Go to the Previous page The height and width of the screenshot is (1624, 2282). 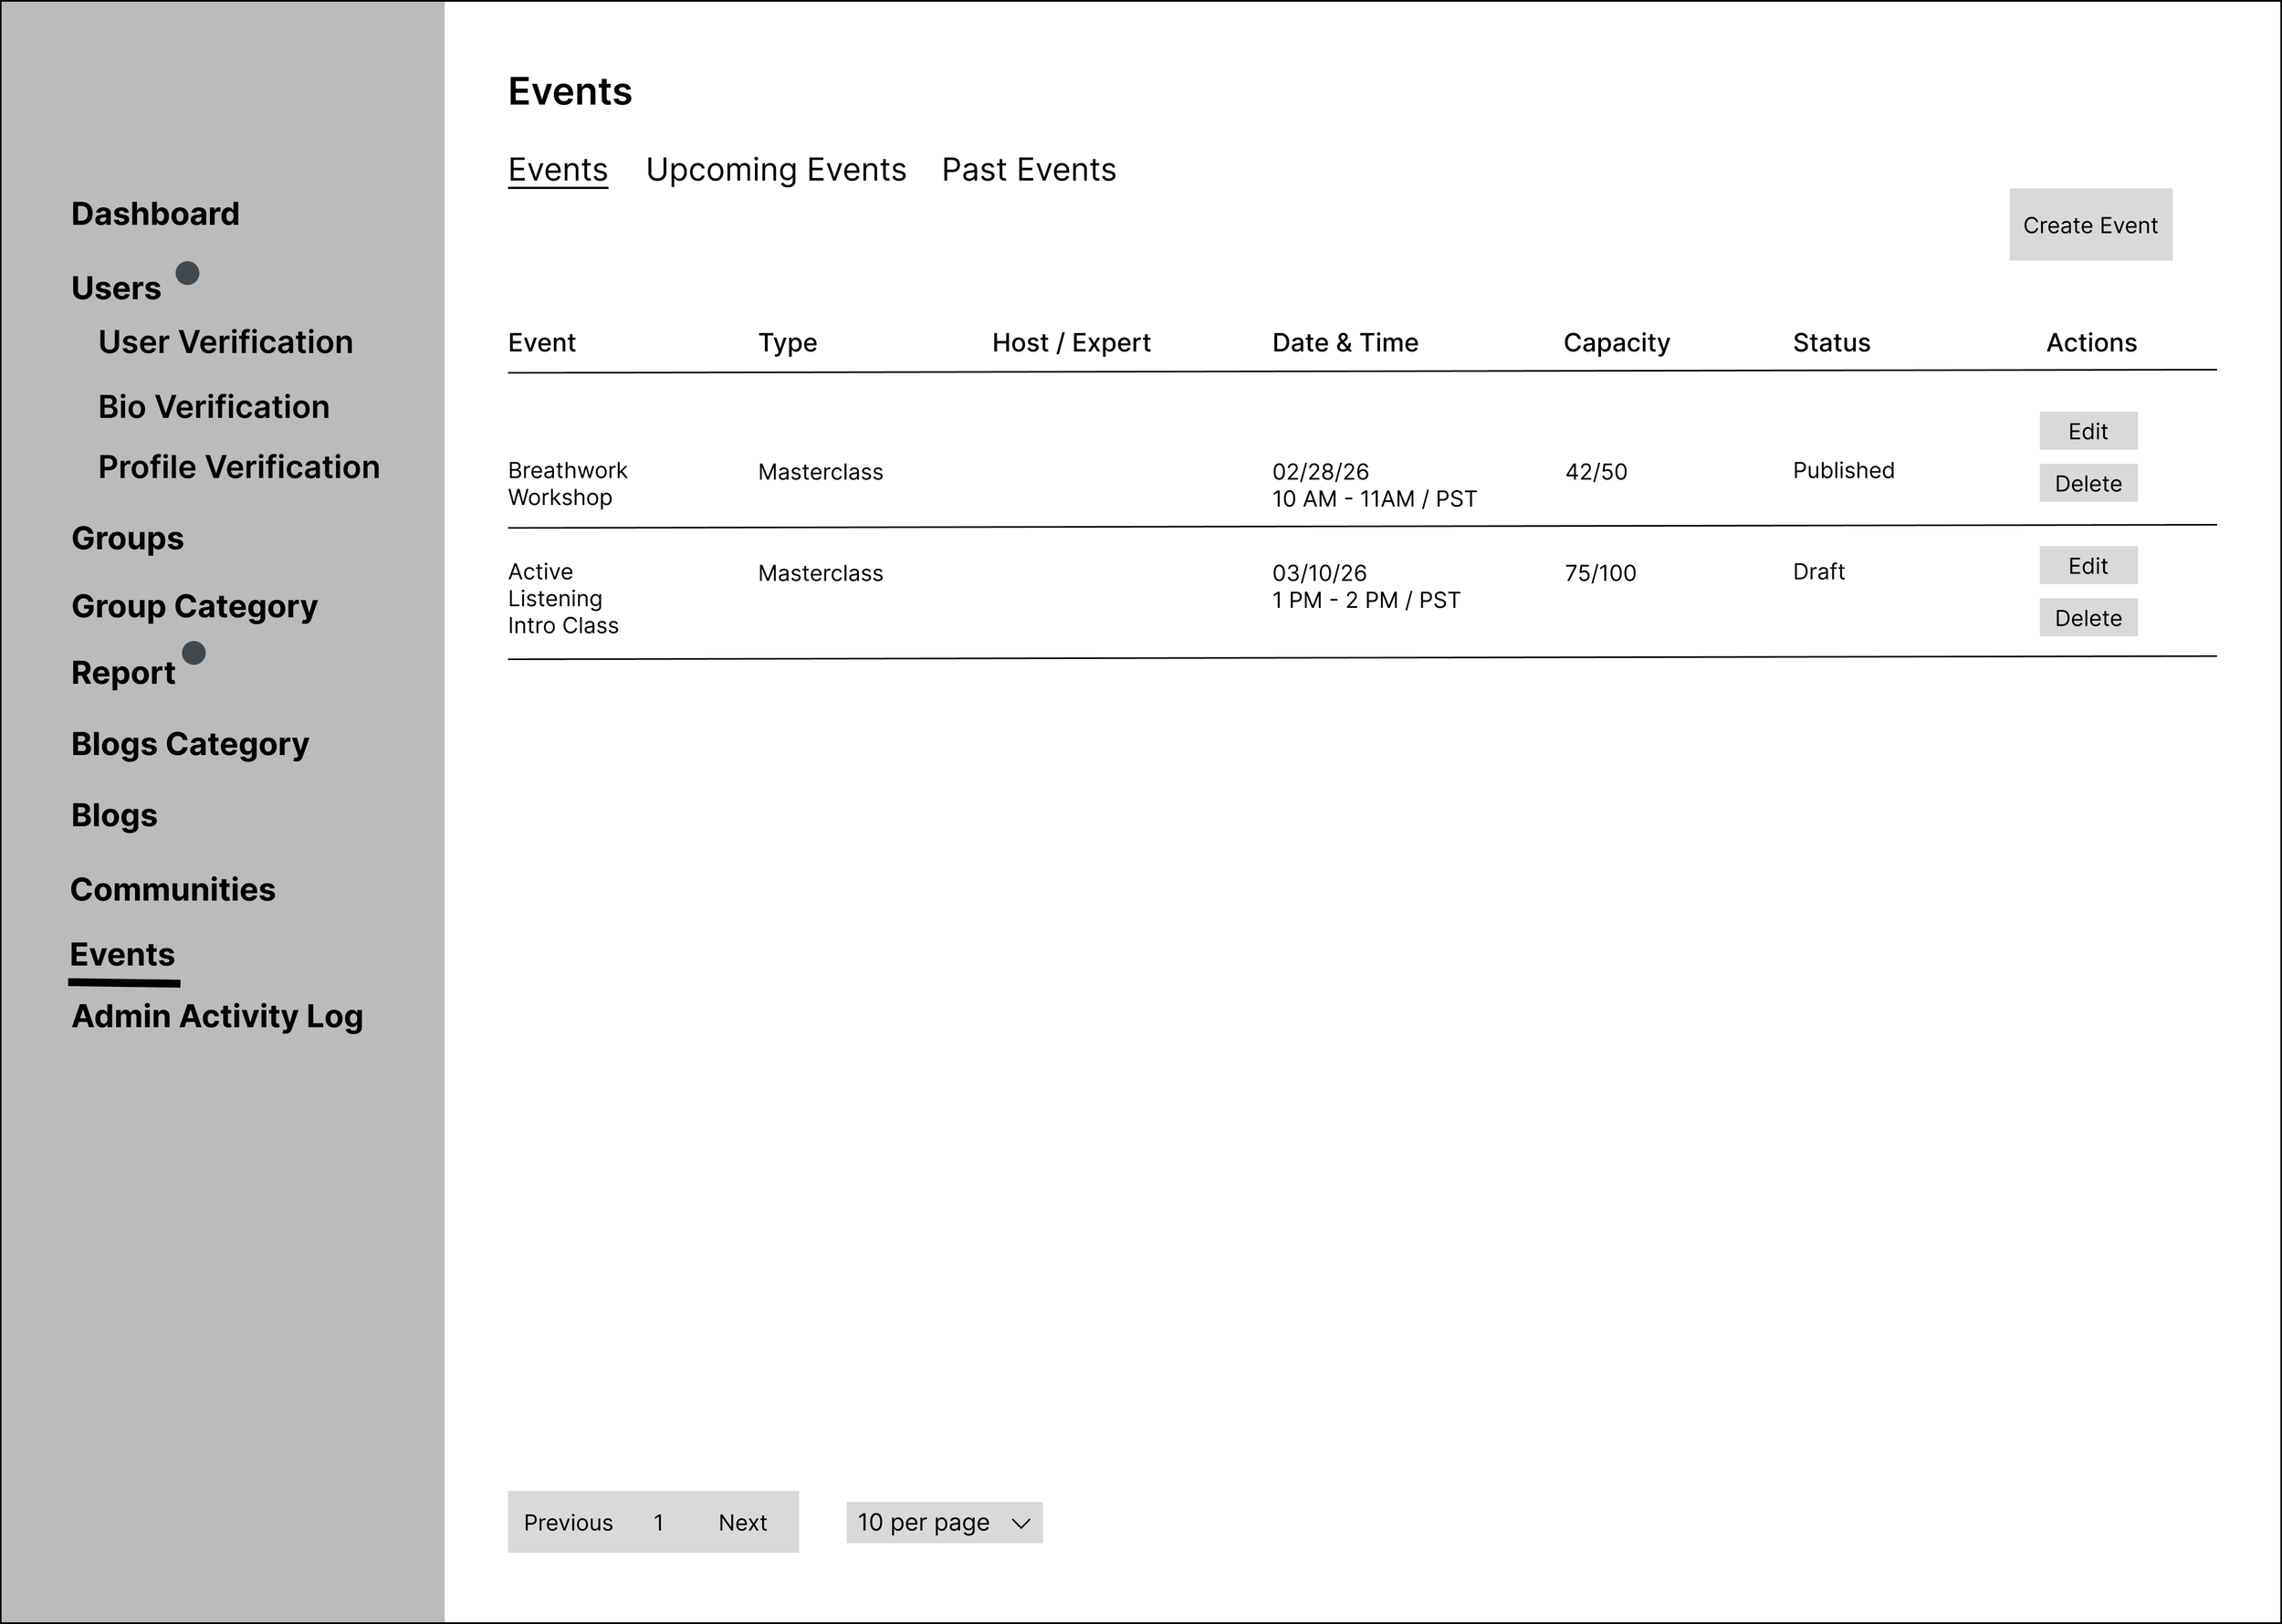[568, 1522]
